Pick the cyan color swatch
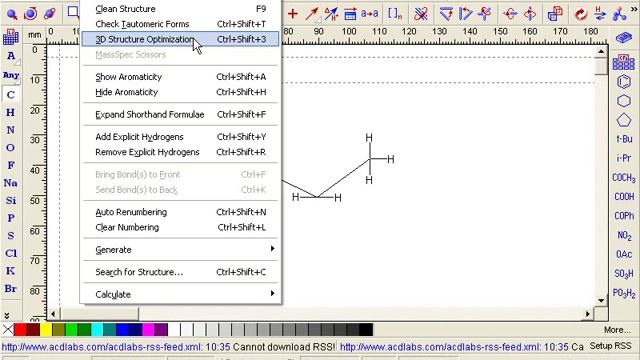Screen dimensions: 640x360 point(97,329)
